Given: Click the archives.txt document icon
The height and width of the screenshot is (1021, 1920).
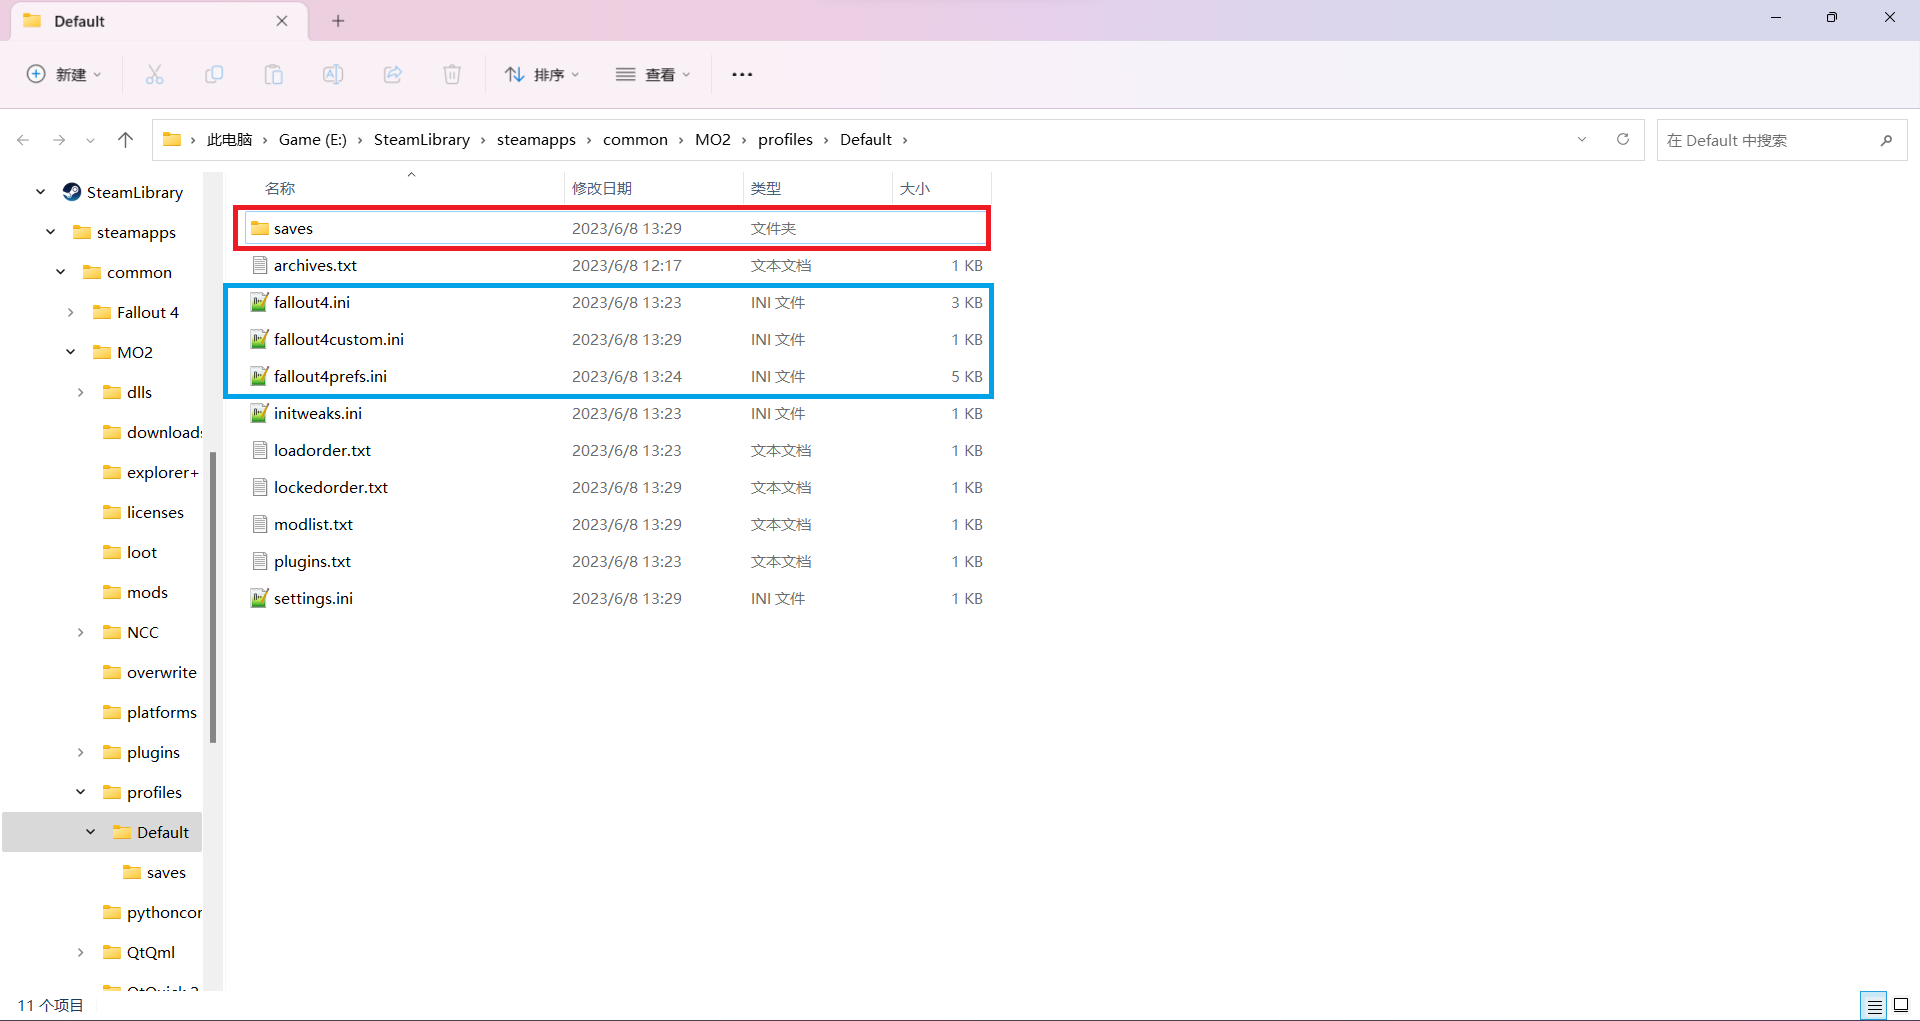Looking at the screenshot, I should [260, 265].
